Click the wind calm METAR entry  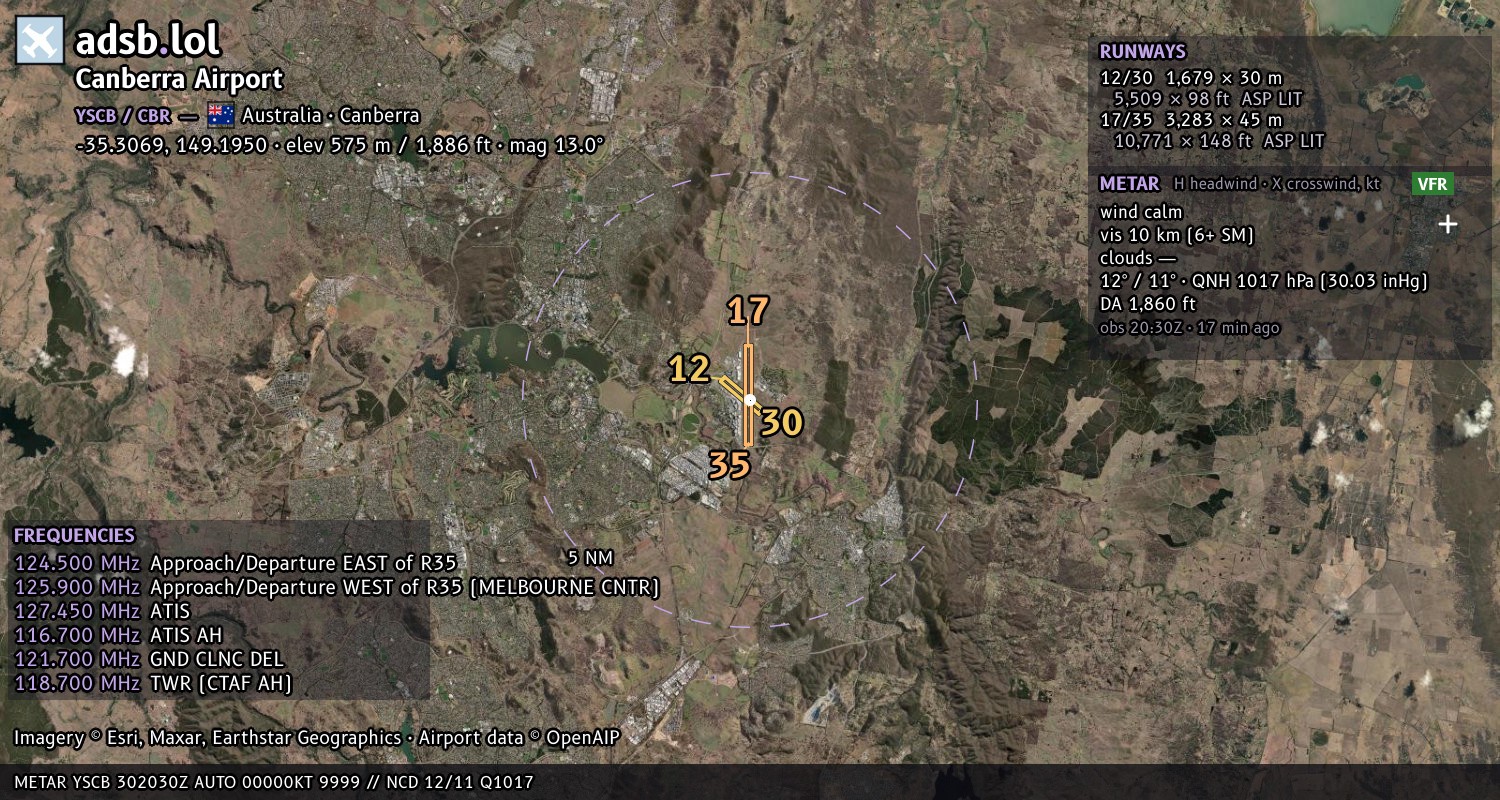click(x=1141, y=212)
